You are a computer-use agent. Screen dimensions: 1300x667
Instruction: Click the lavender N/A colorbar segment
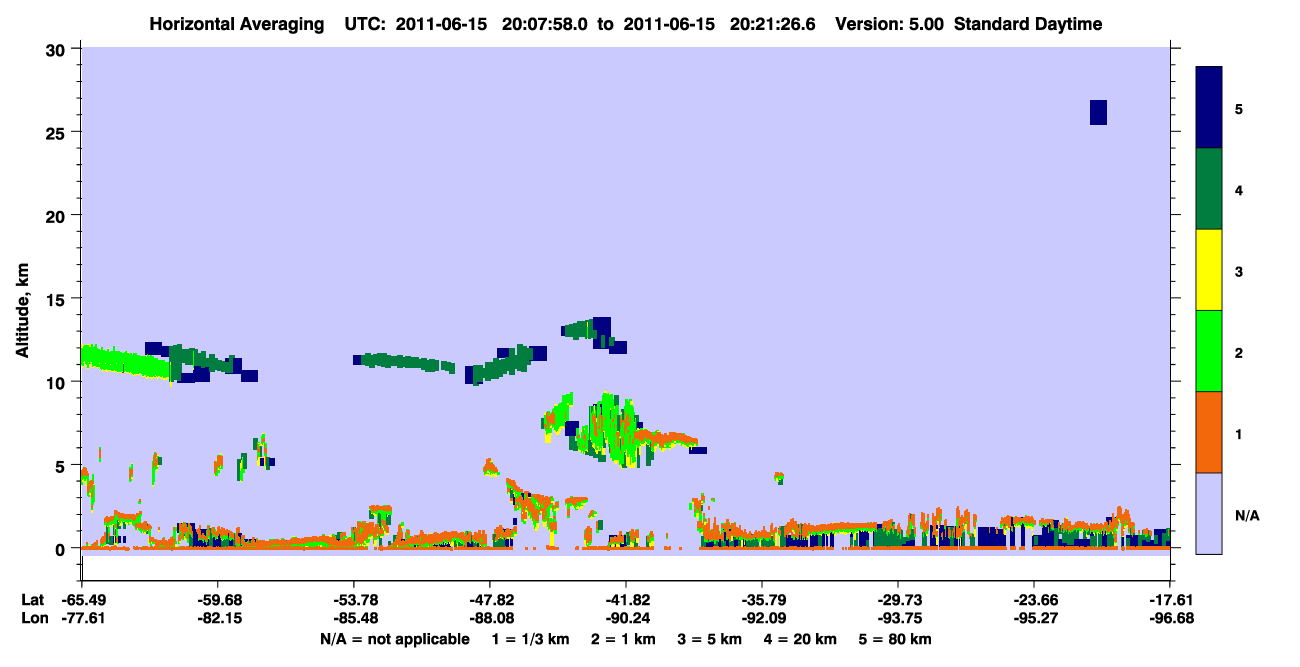tap(1209, 513)
